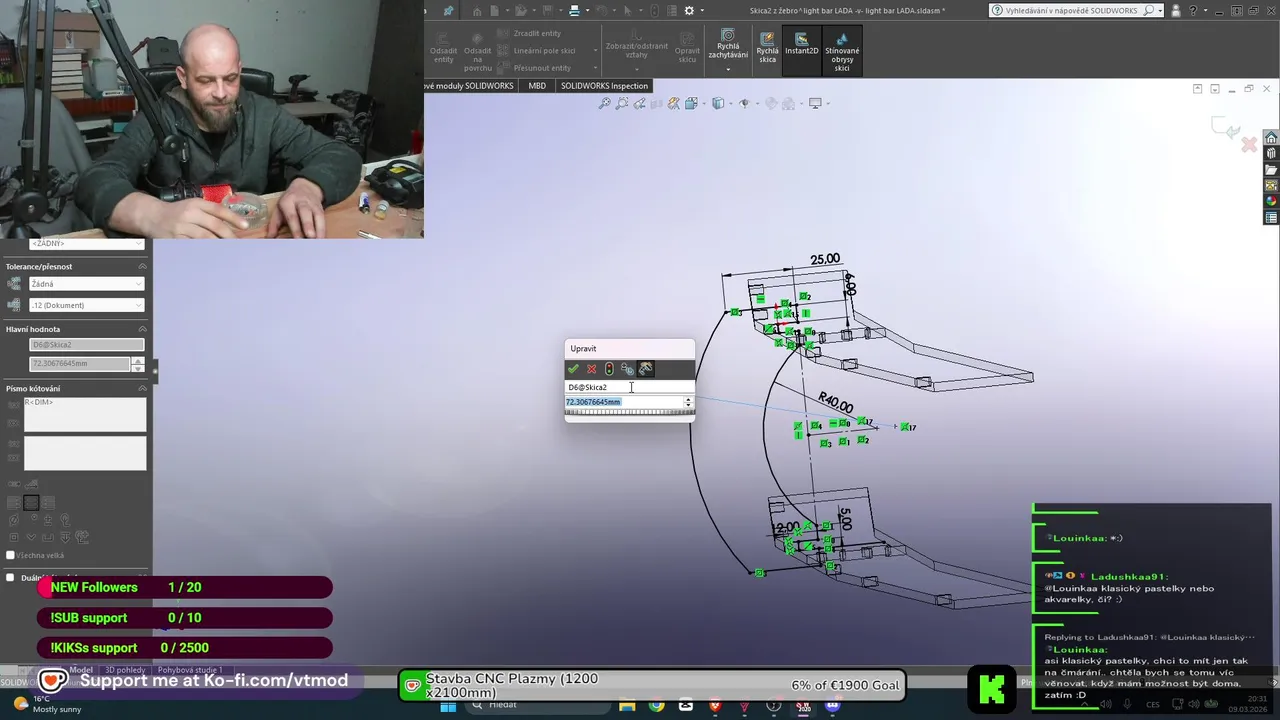Insert the plus/minus symbol in dimension text

tap(49, 521)
